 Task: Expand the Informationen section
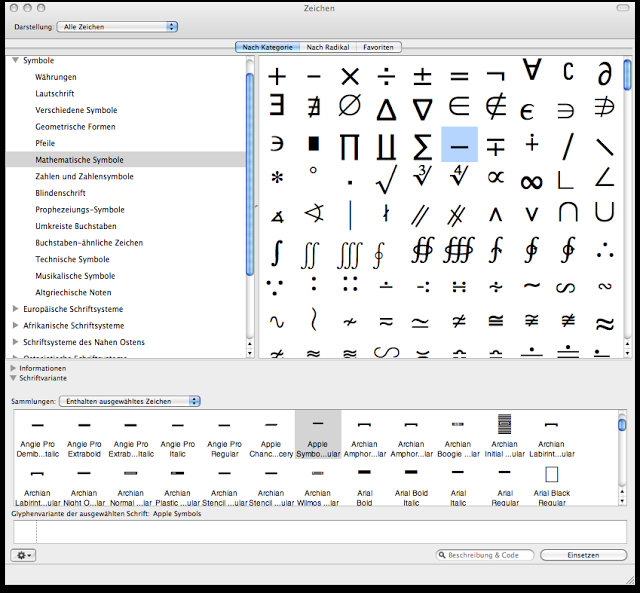click(x=13, y=368)
